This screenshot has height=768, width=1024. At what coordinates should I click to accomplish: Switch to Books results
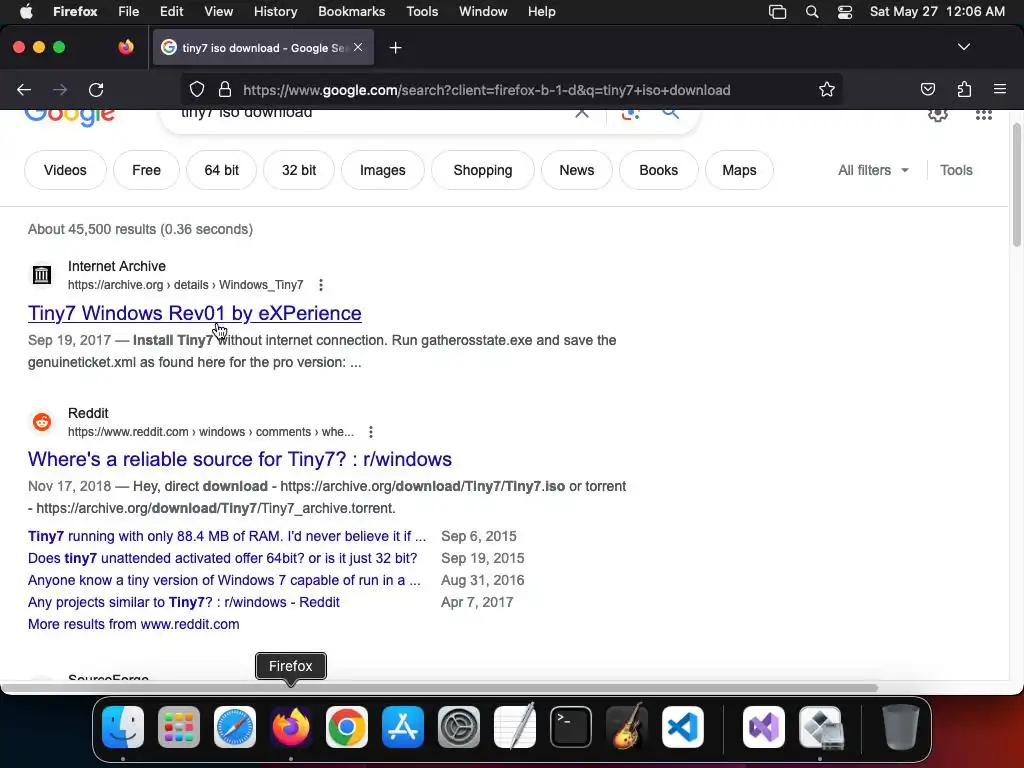[x=658, y=170]
